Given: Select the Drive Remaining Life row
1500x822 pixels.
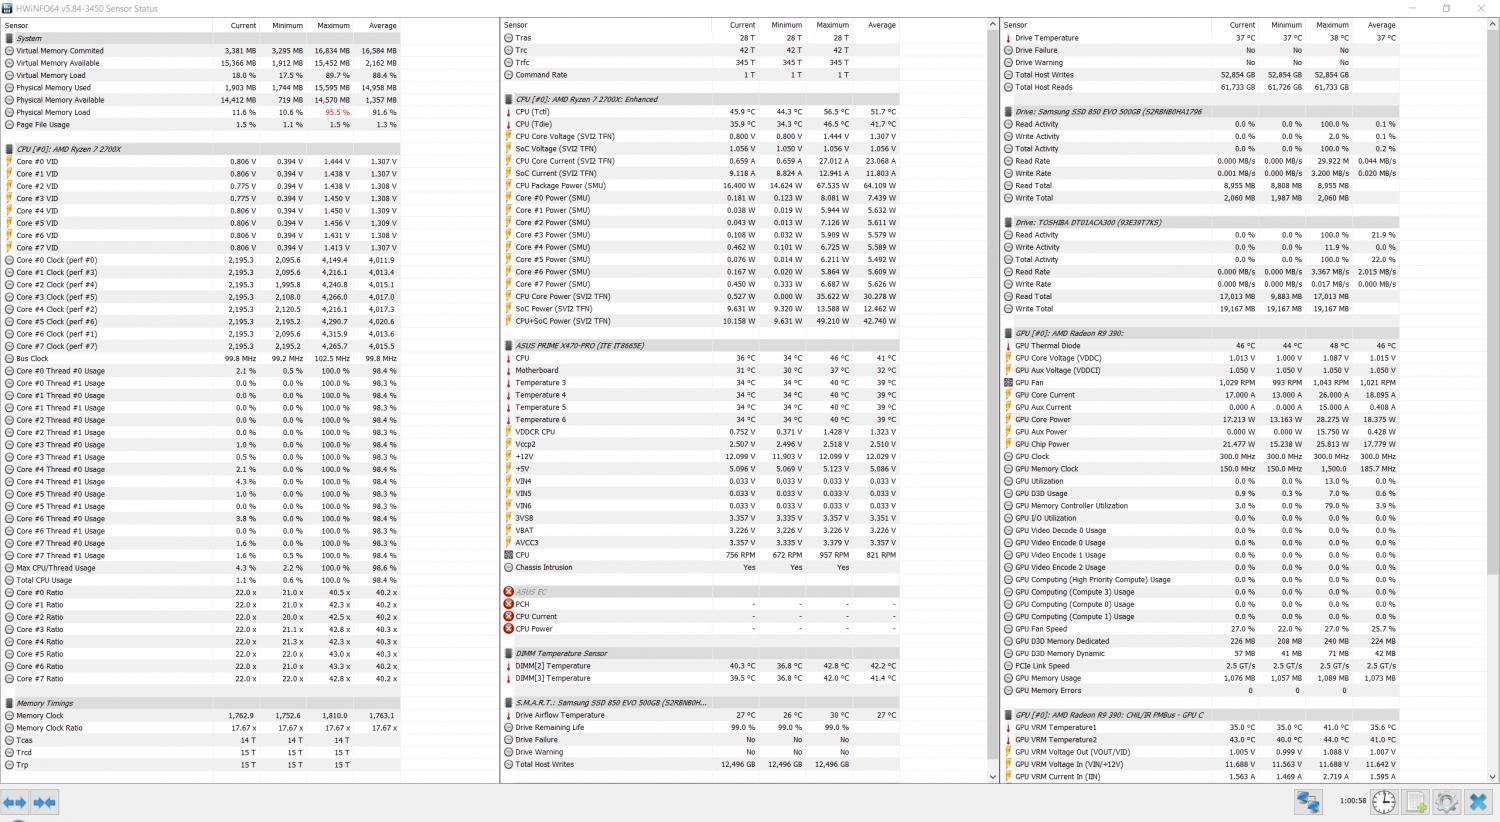Looking at the screenshot, I should click(x=700, y=727).
